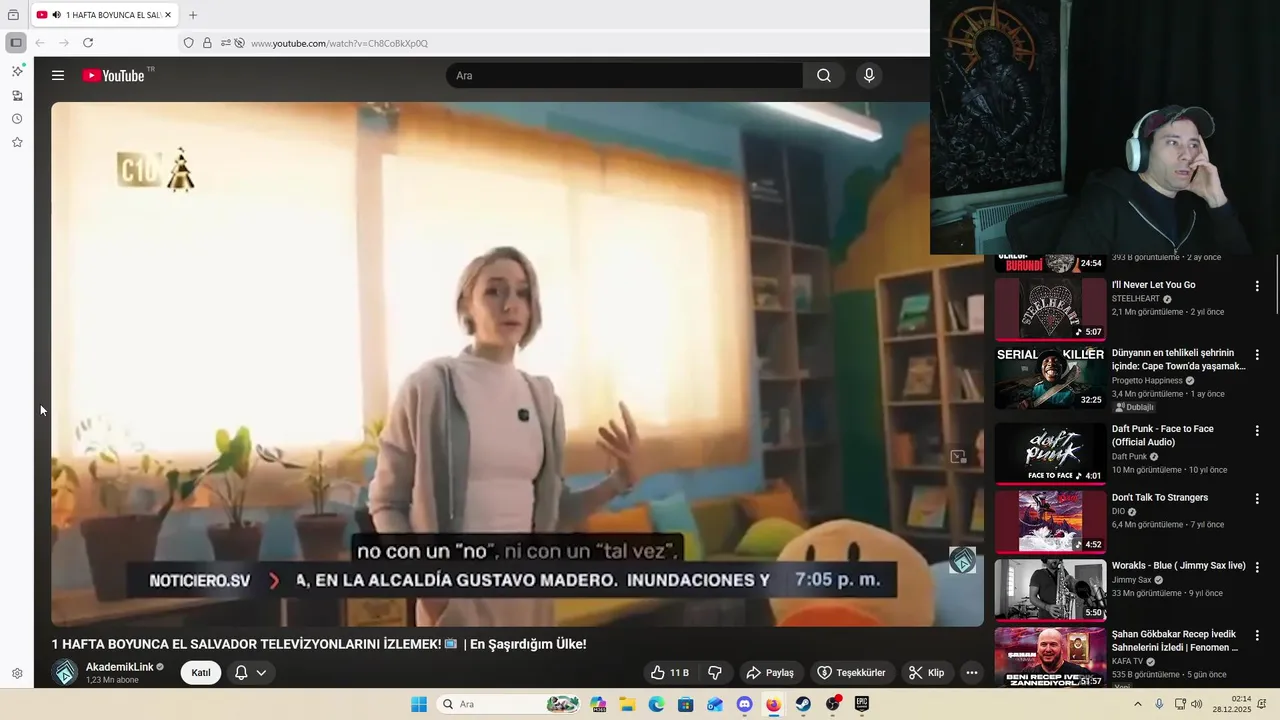
Task: Open Worakls - Blue video title
Action: (1179, 566)
